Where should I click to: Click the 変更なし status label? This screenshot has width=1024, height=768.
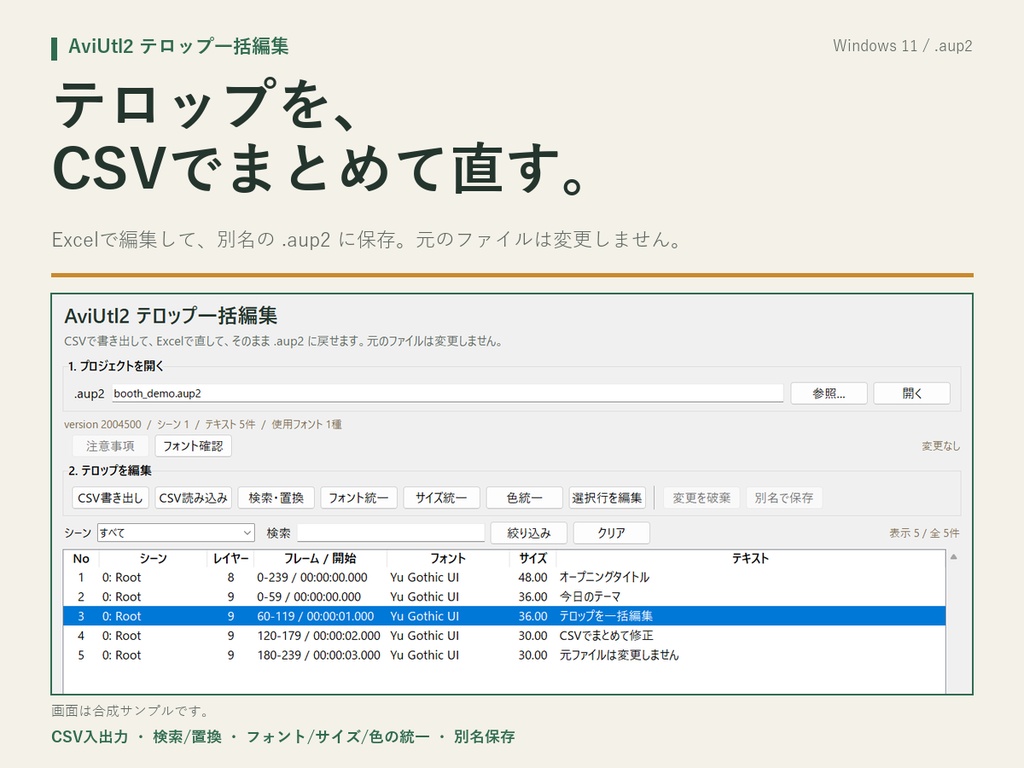click(940, 446)
